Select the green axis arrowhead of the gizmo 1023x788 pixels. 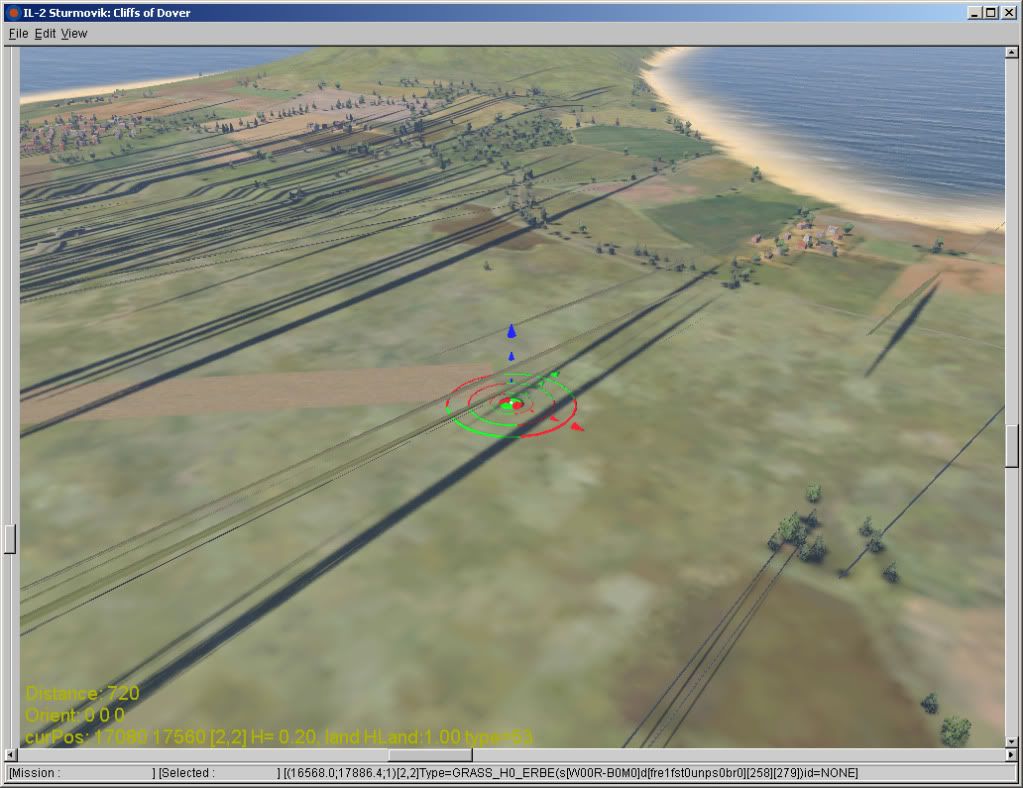coord(555,374)
